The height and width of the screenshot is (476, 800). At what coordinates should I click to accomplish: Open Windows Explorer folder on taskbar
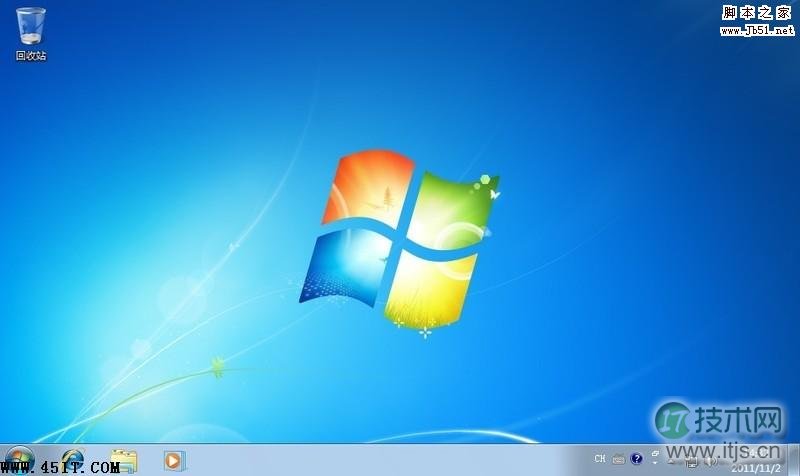[124, 461]
